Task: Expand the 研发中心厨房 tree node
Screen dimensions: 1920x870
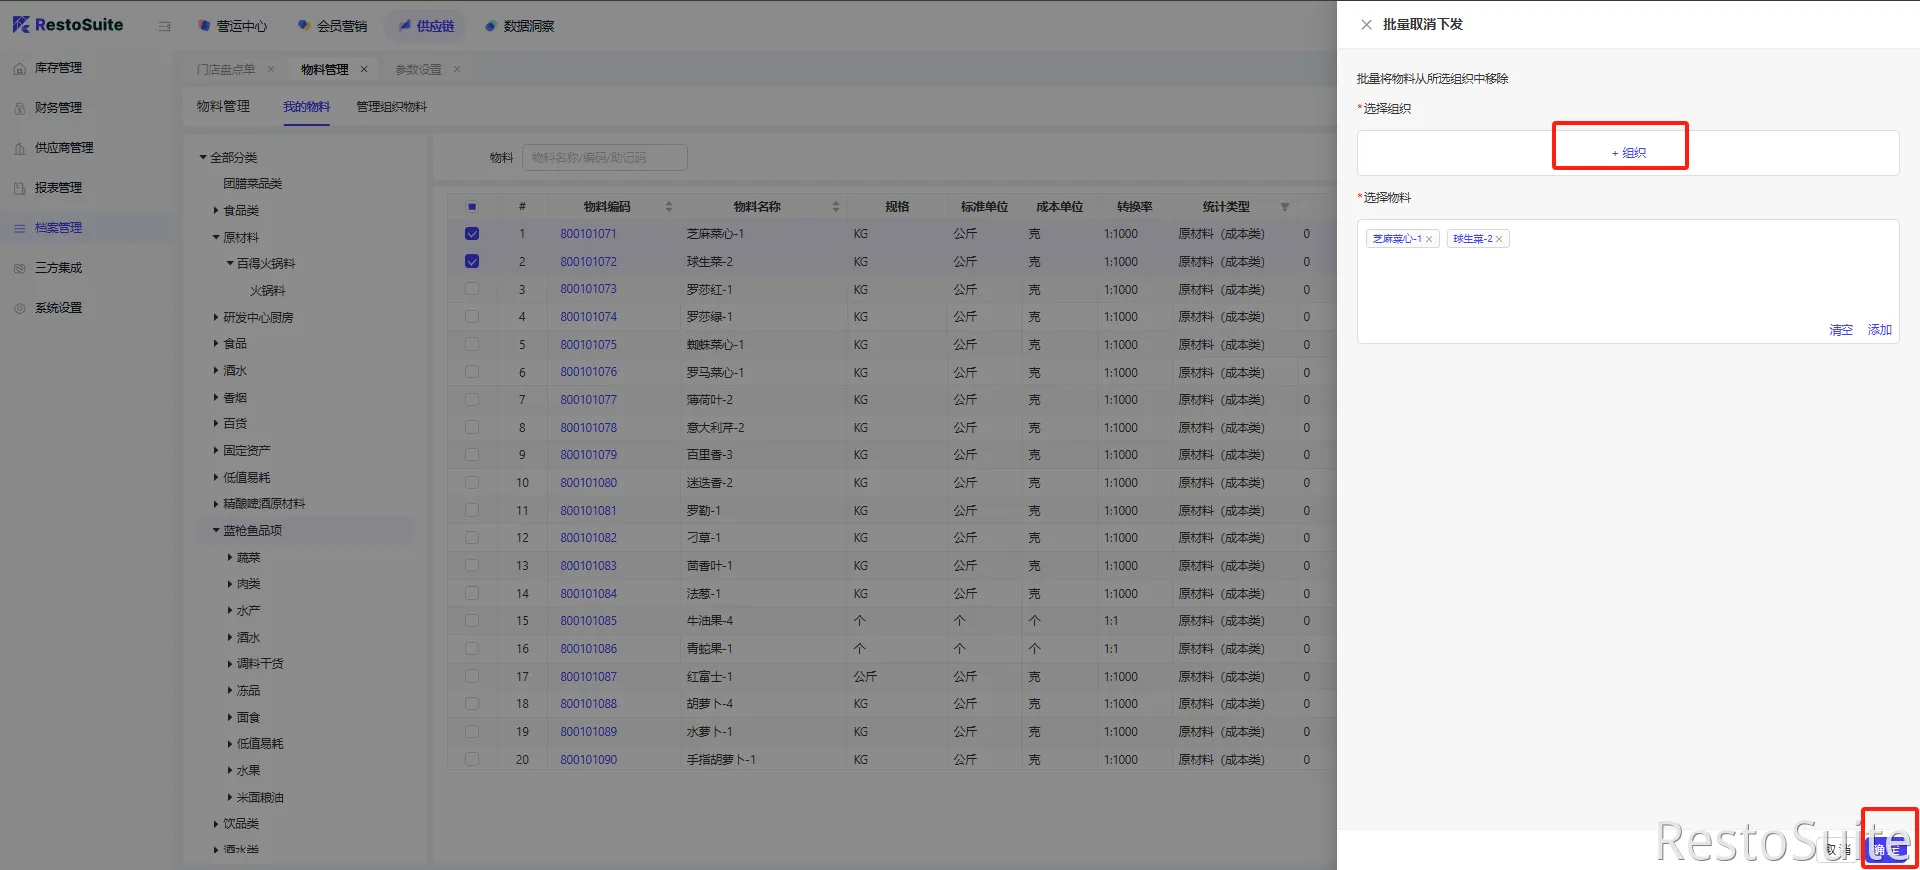Action: pyautogui.click(x=216, y=318)
